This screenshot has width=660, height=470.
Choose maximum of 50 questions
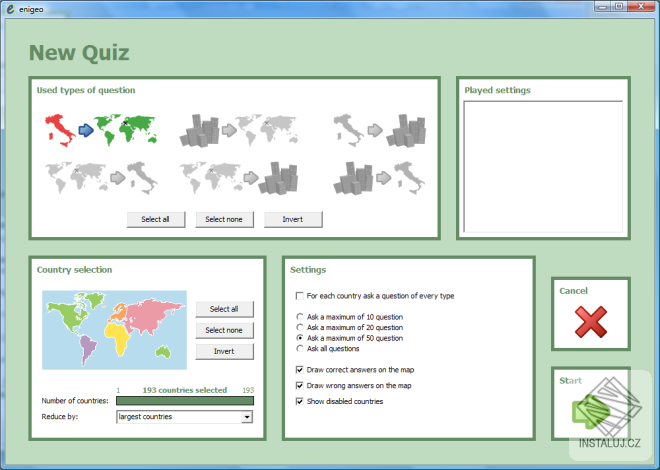coord(300,338)
